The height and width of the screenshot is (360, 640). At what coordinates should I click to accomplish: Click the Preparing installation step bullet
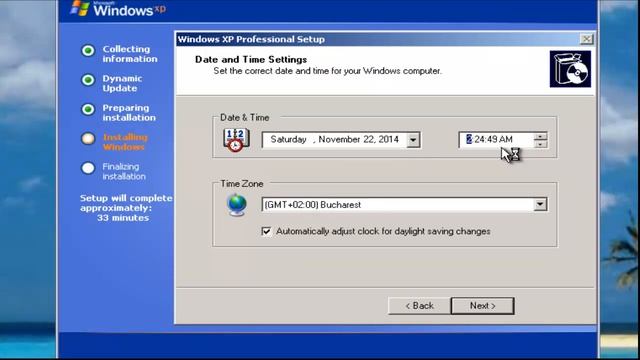point(88,109)
